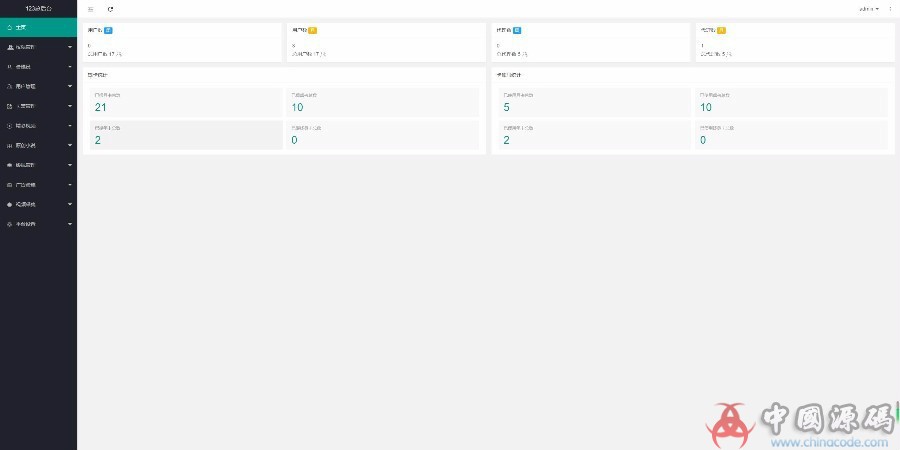Expand the 用户管理 sidebar submenu arrow

(69, 86)
